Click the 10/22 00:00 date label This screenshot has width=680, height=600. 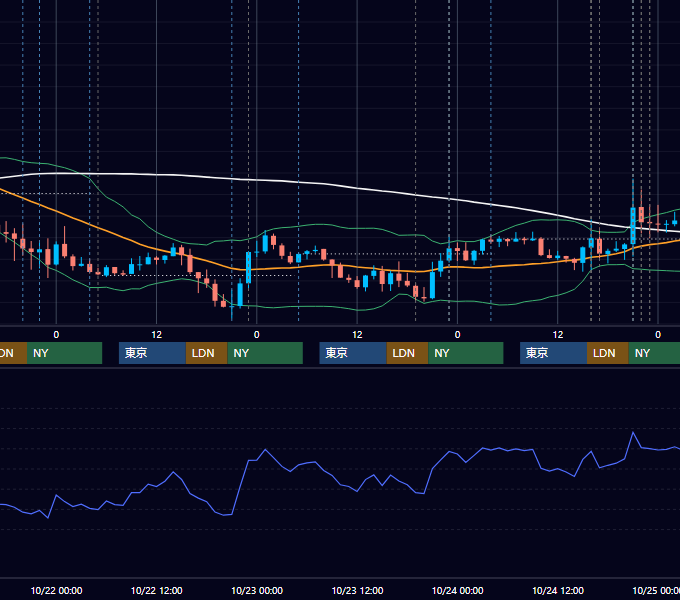[x=56, y=590]
